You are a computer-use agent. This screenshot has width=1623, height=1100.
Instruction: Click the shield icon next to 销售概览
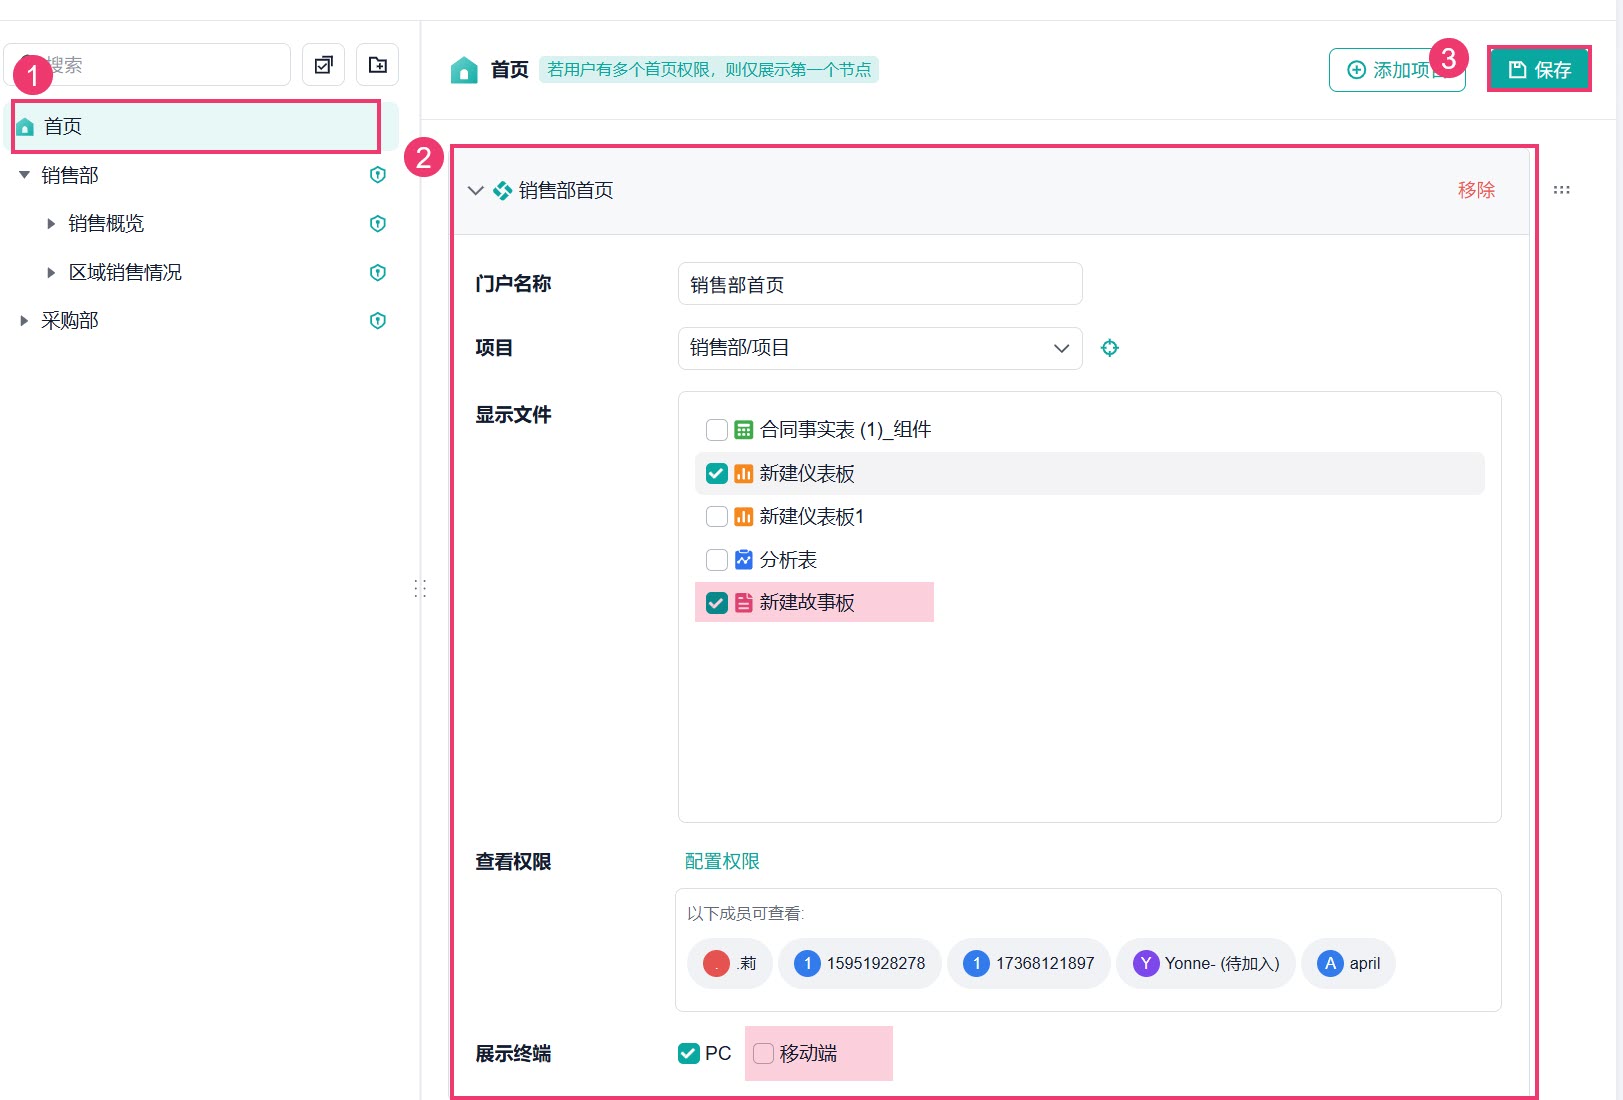pyautogui.click(x=378, y=223)
